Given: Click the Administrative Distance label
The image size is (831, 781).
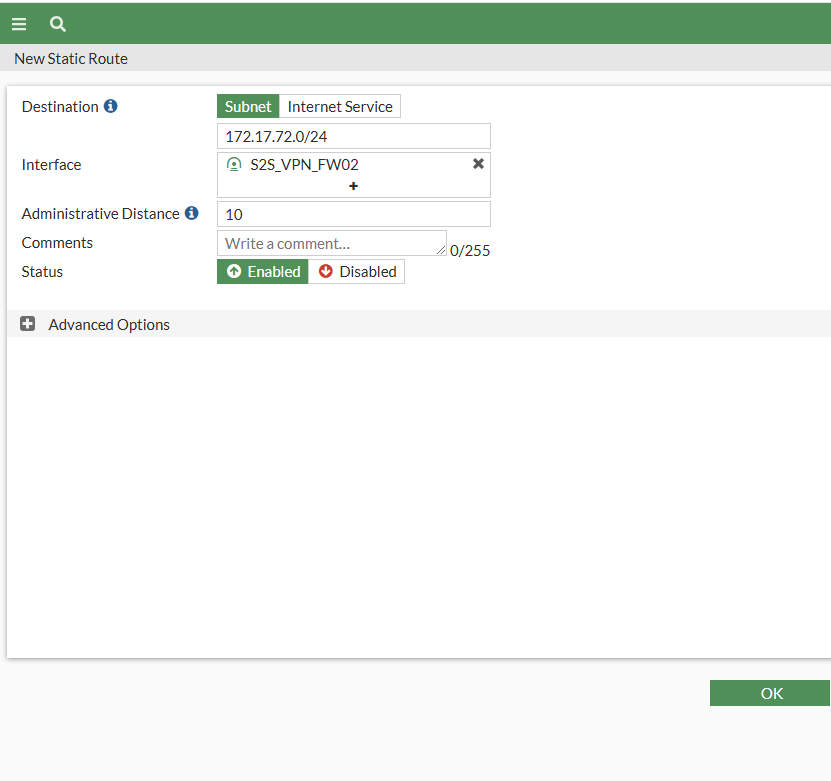Looking at the screenshot, I should 101,214.
